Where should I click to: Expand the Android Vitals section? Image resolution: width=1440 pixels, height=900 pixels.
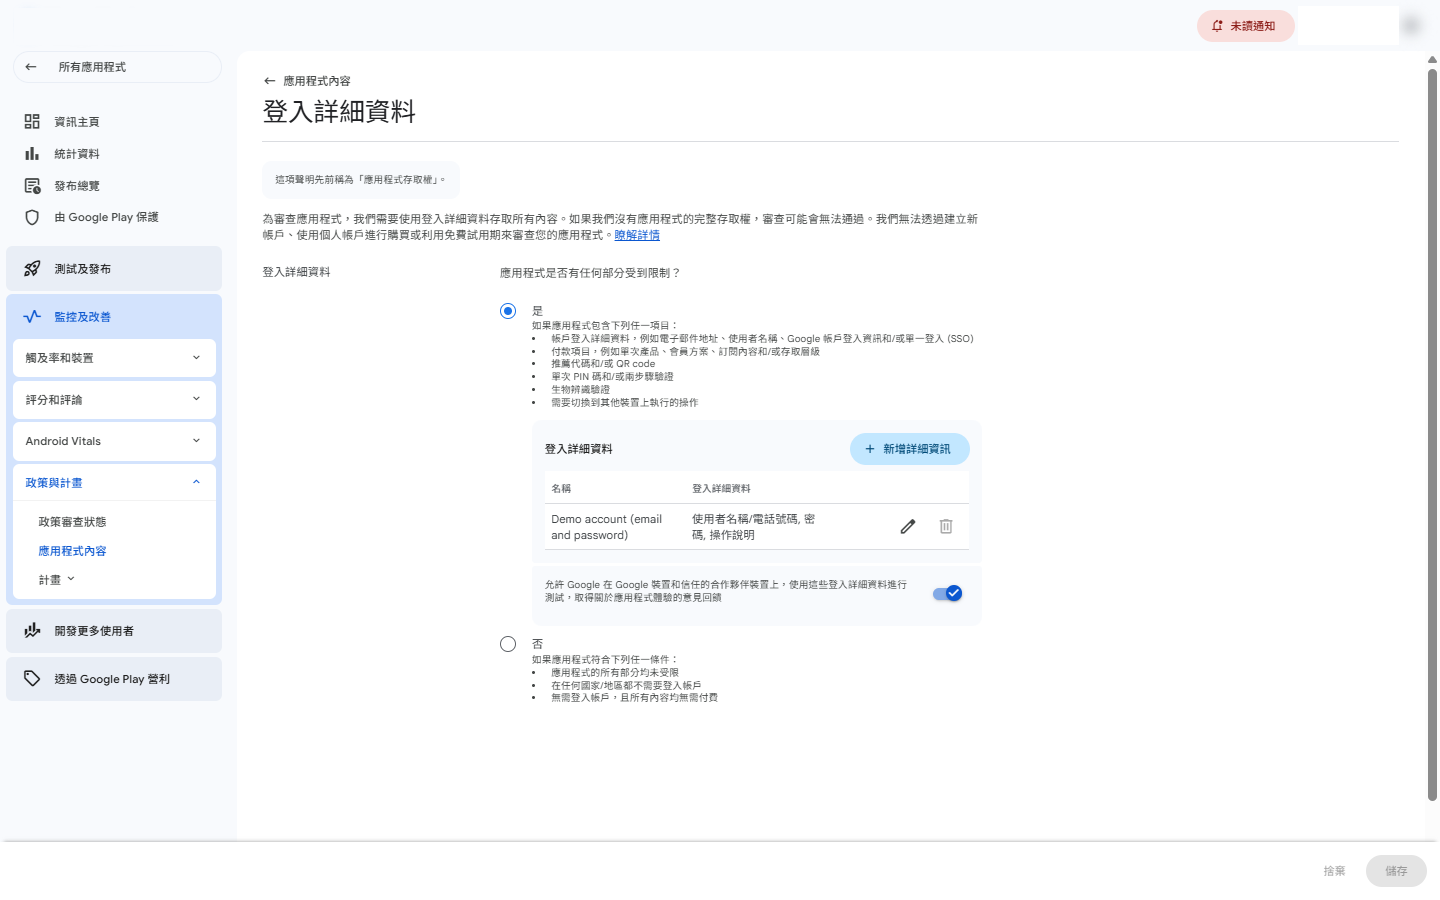pos(114,441)
